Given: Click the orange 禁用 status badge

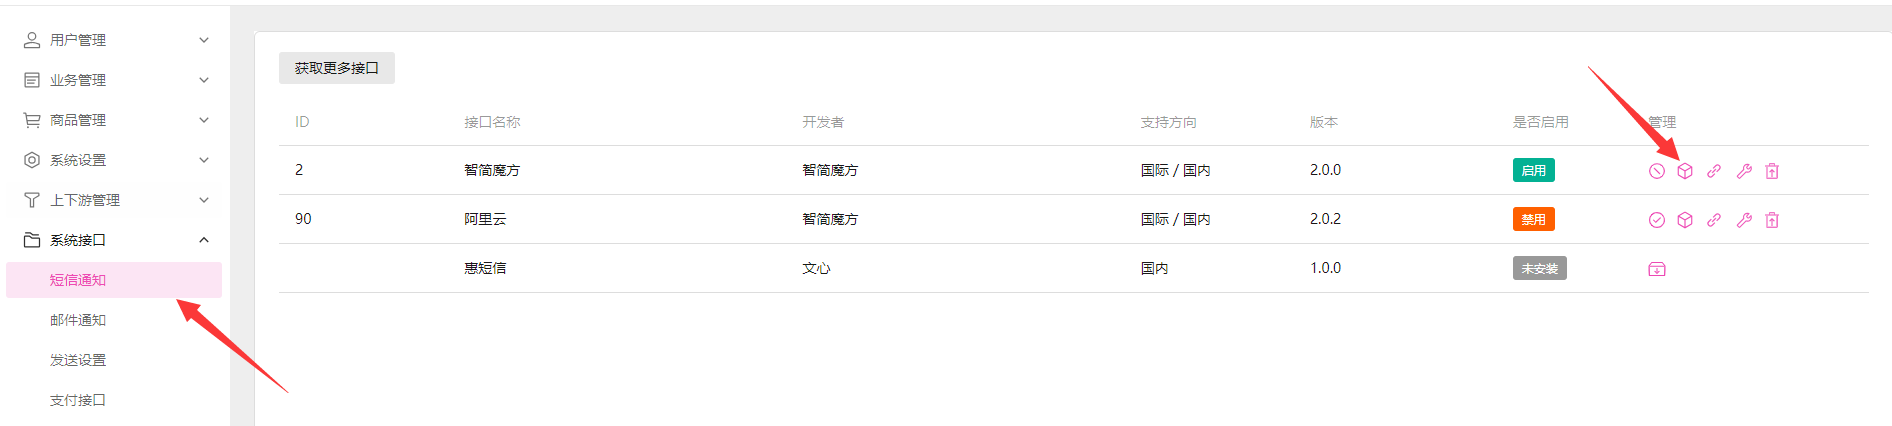Looking at the screenshot, I should (x=1533, y=219).
